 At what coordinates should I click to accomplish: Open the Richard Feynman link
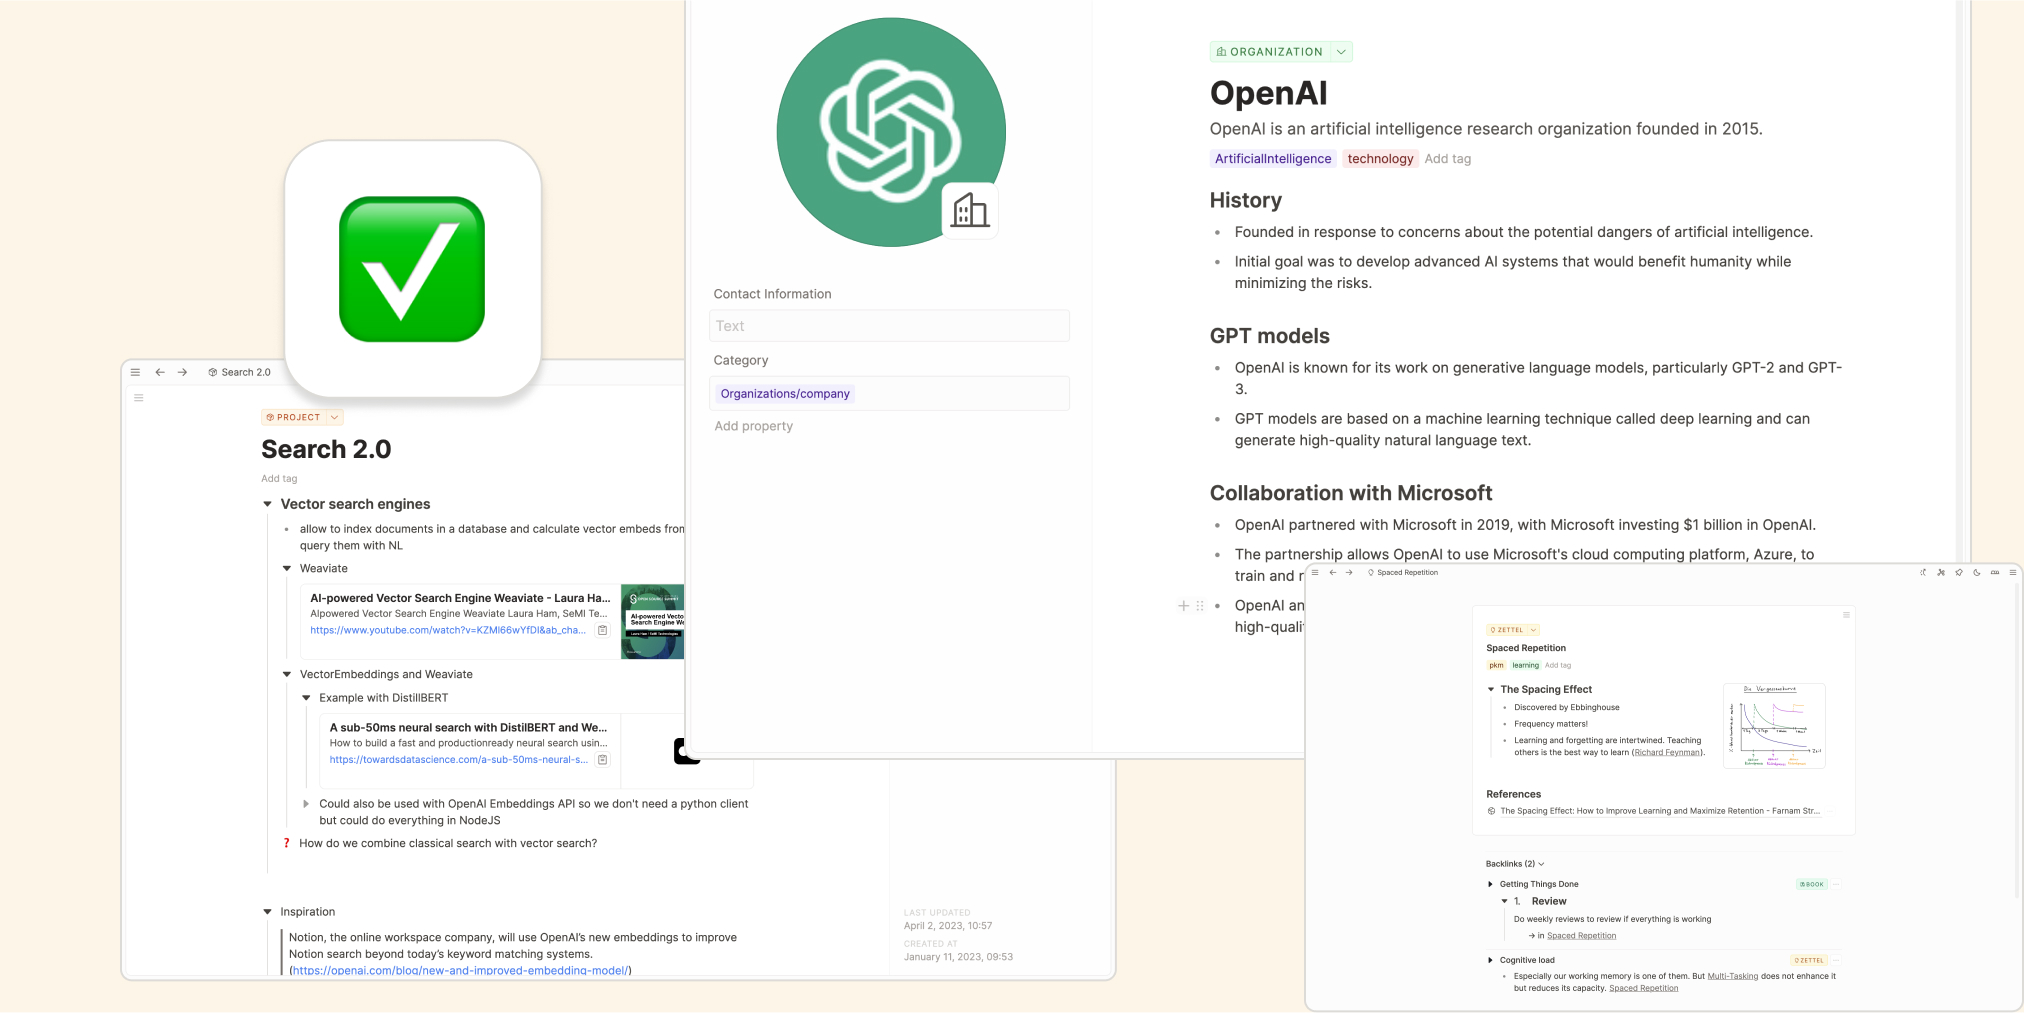pos(1667,752)
